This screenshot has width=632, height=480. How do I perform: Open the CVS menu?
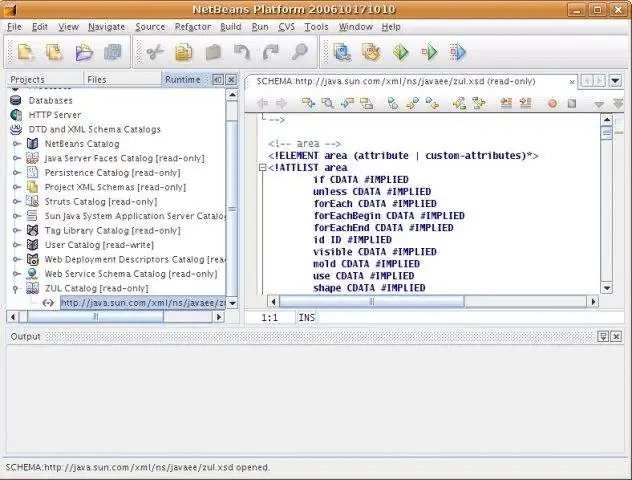coord(287,27)
